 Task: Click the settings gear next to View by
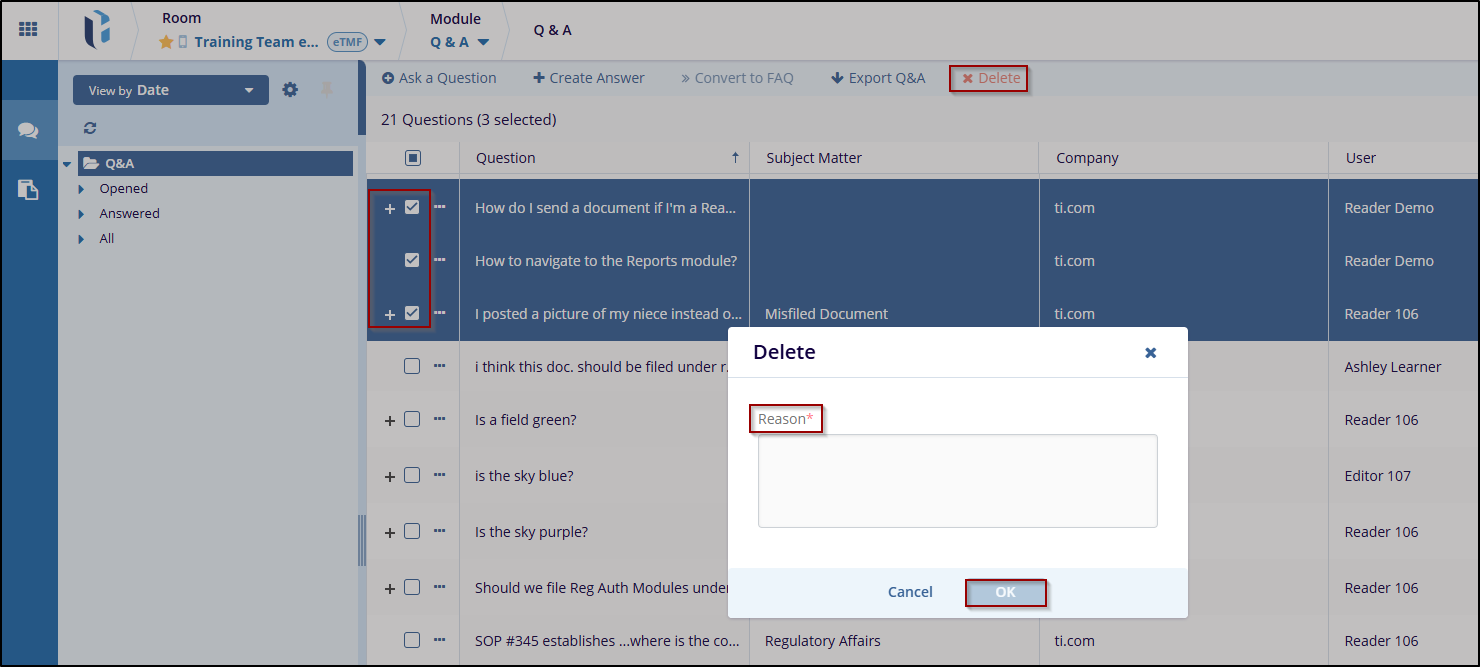click(x=290, y=90)
